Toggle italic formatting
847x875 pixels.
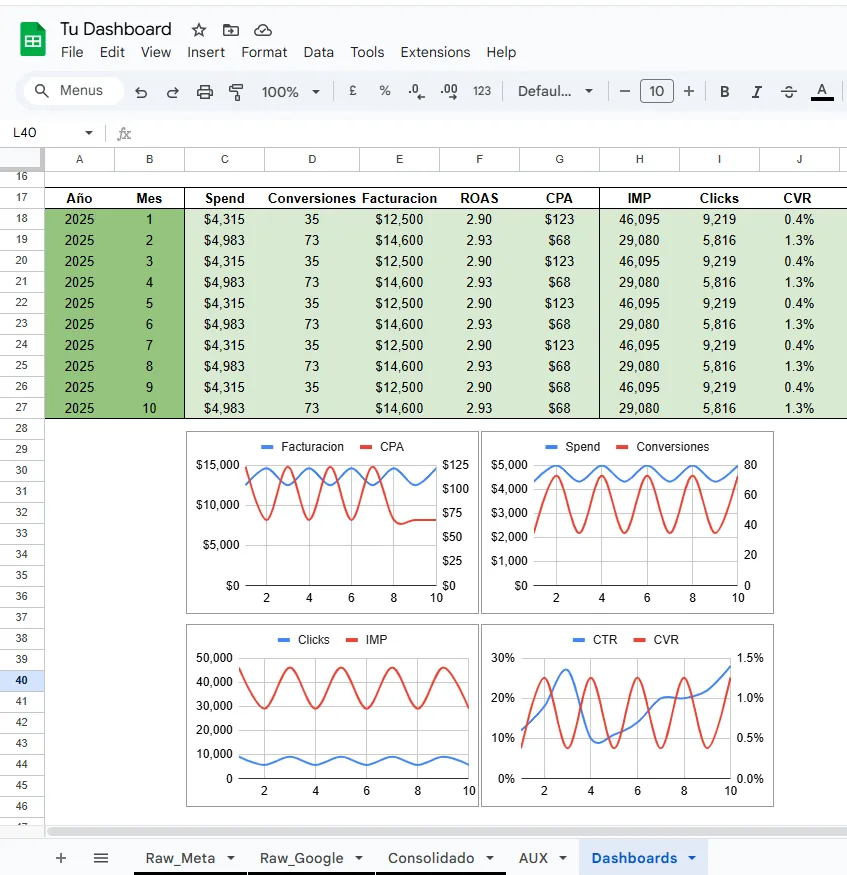pos(757,92)
